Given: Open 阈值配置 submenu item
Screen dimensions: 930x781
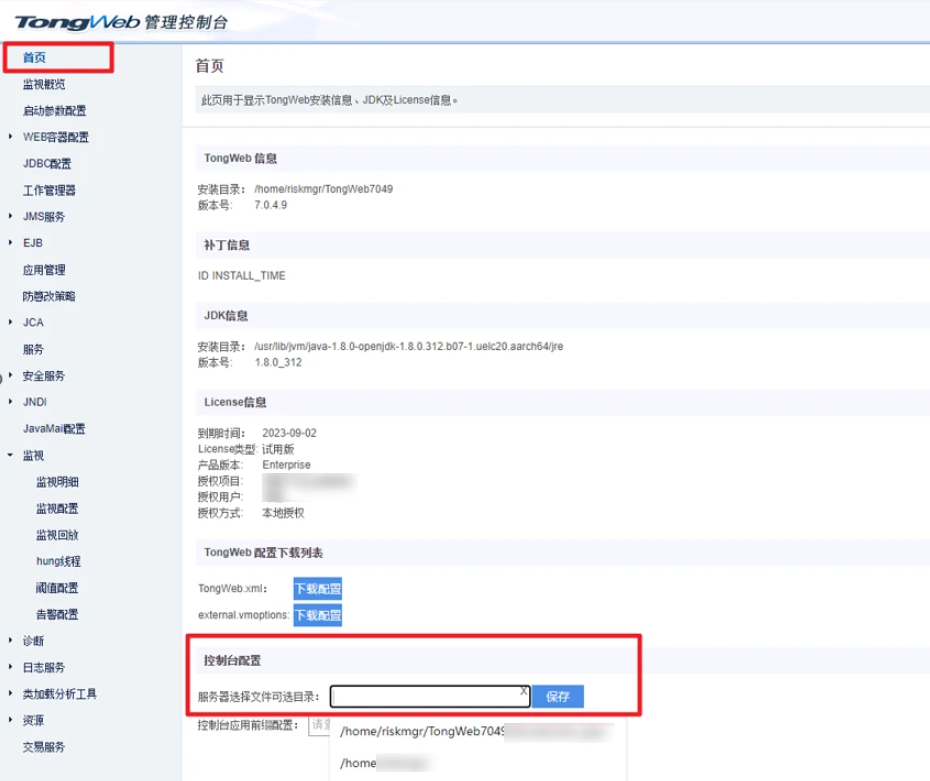Looking at the screenshot, I should (58, 588).
